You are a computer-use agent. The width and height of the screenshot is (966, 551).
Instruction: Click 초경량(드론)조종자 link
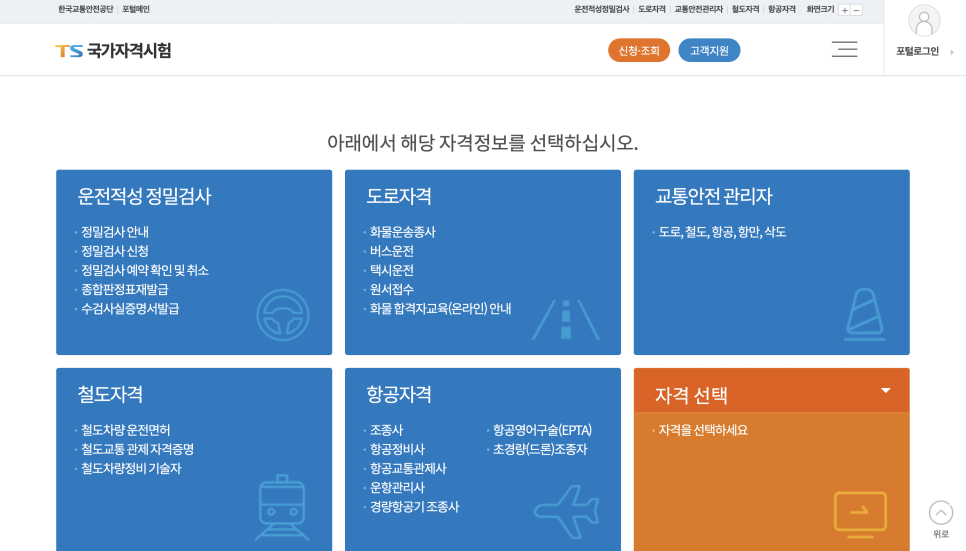click(x=540, y=449)
